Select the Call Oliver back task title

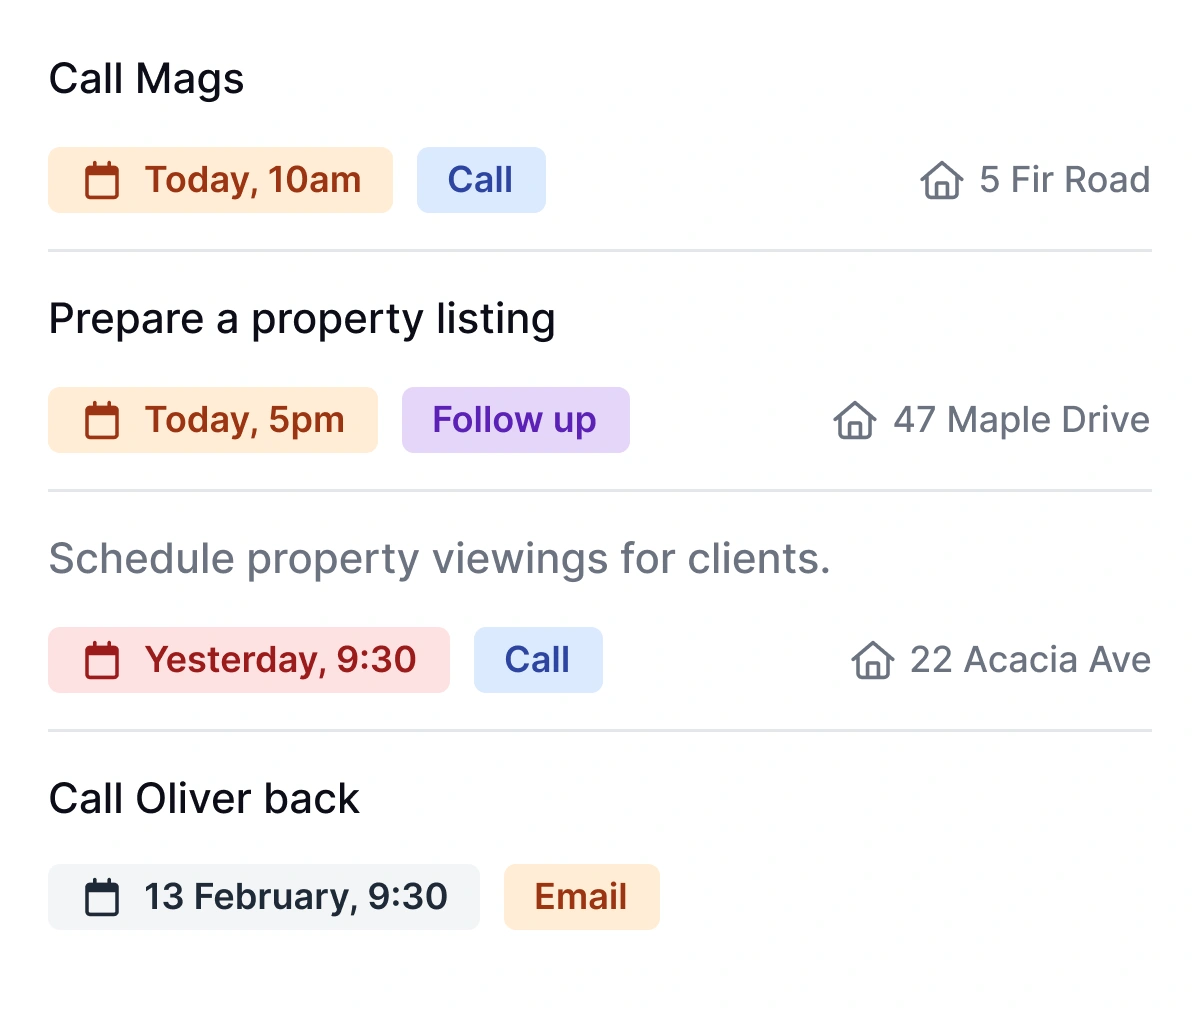point(204,798)
